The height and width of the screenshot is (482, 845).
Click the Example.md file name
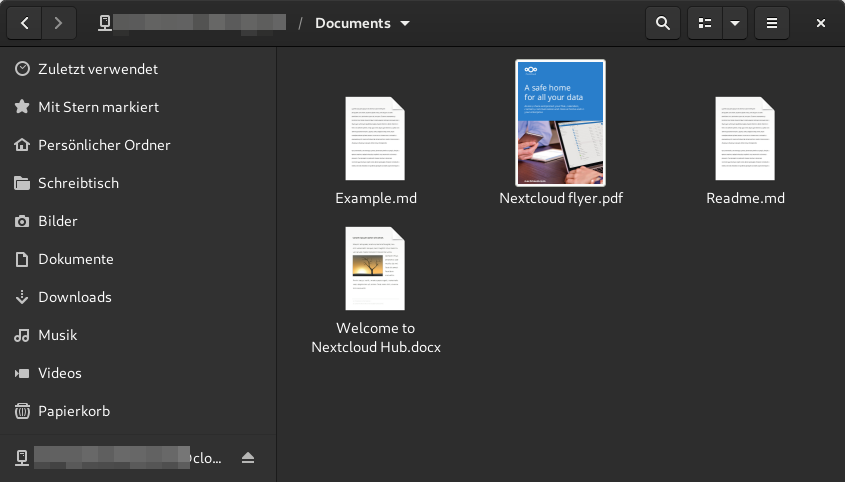pos(376,198)
